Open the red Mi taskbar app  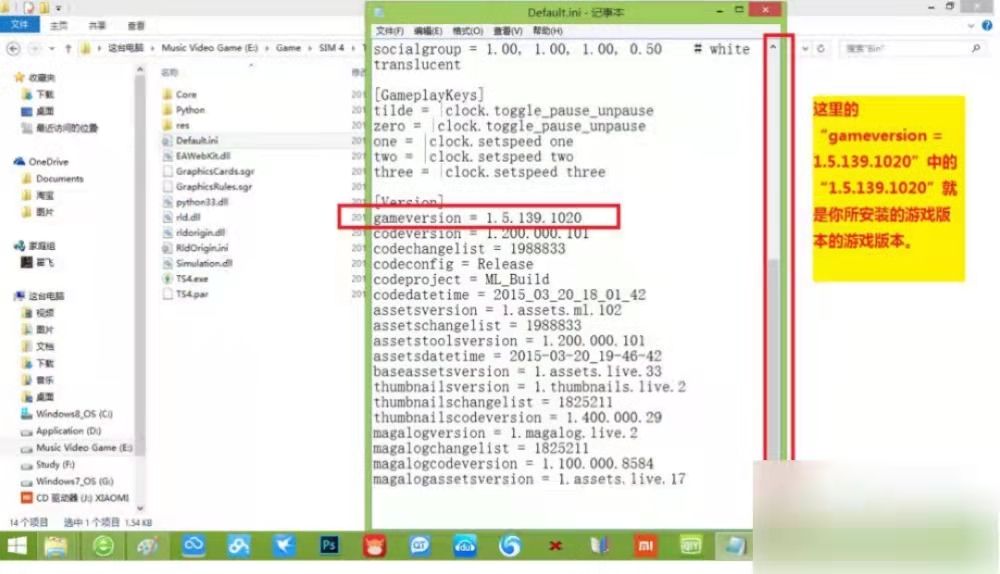645,545
